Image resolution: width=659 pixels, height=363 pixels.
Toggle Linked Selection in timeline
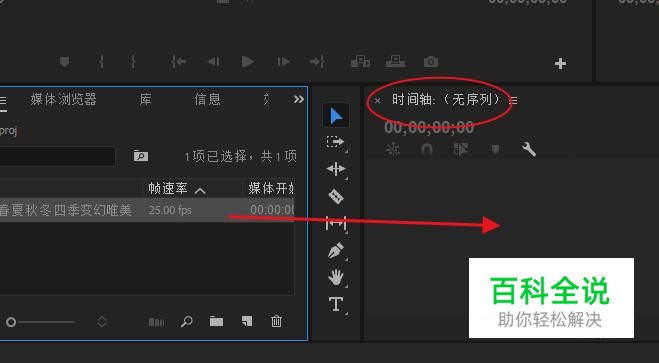[x=461, y=149]
